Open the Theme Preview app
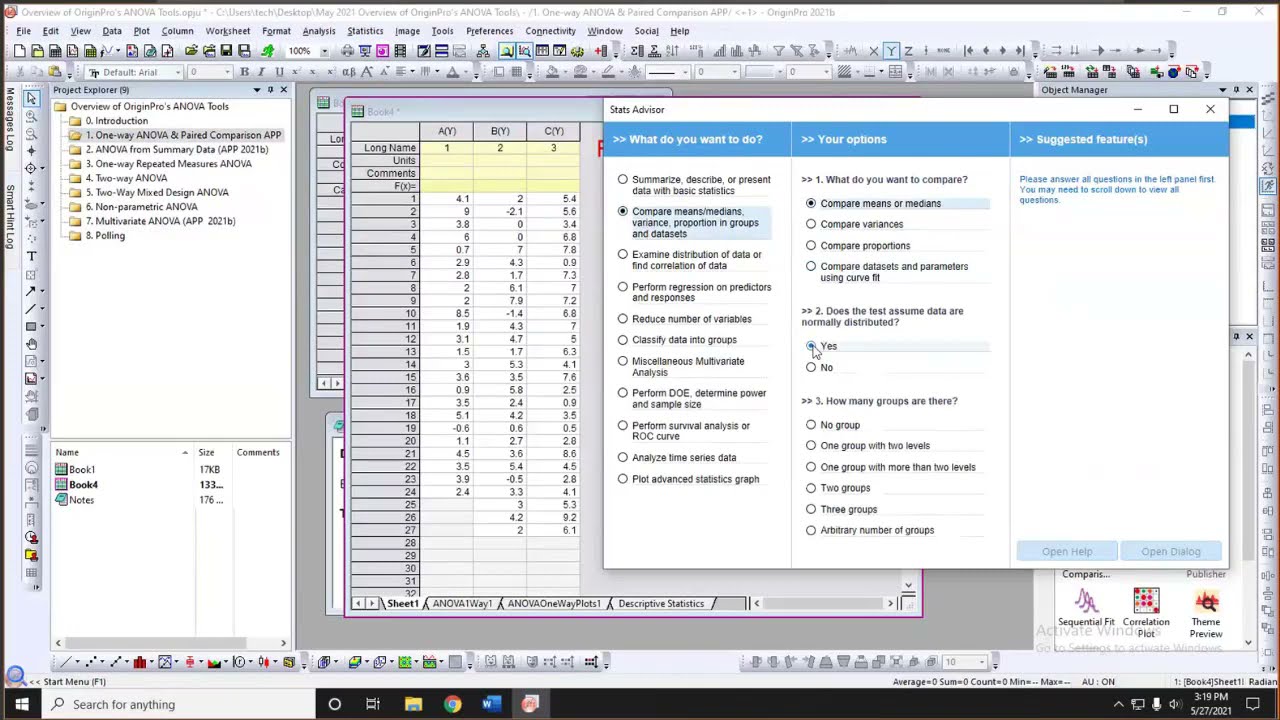The image size is (1280, 720). point(1206,613)
